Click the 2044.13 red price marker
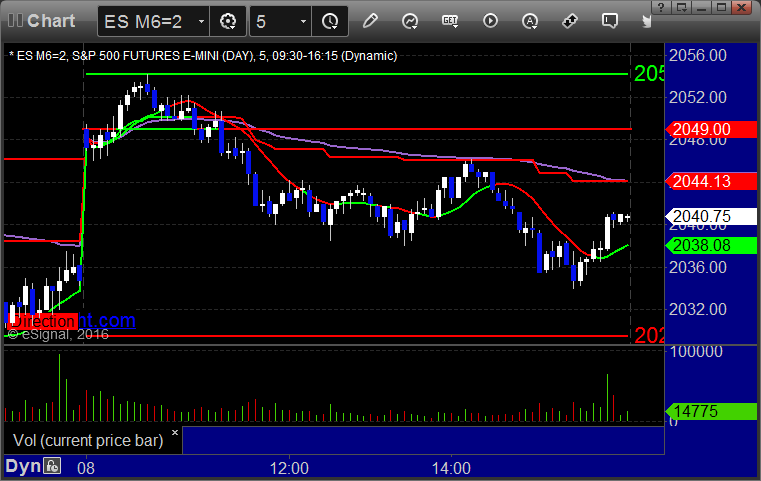 click(x=711, y=181)
